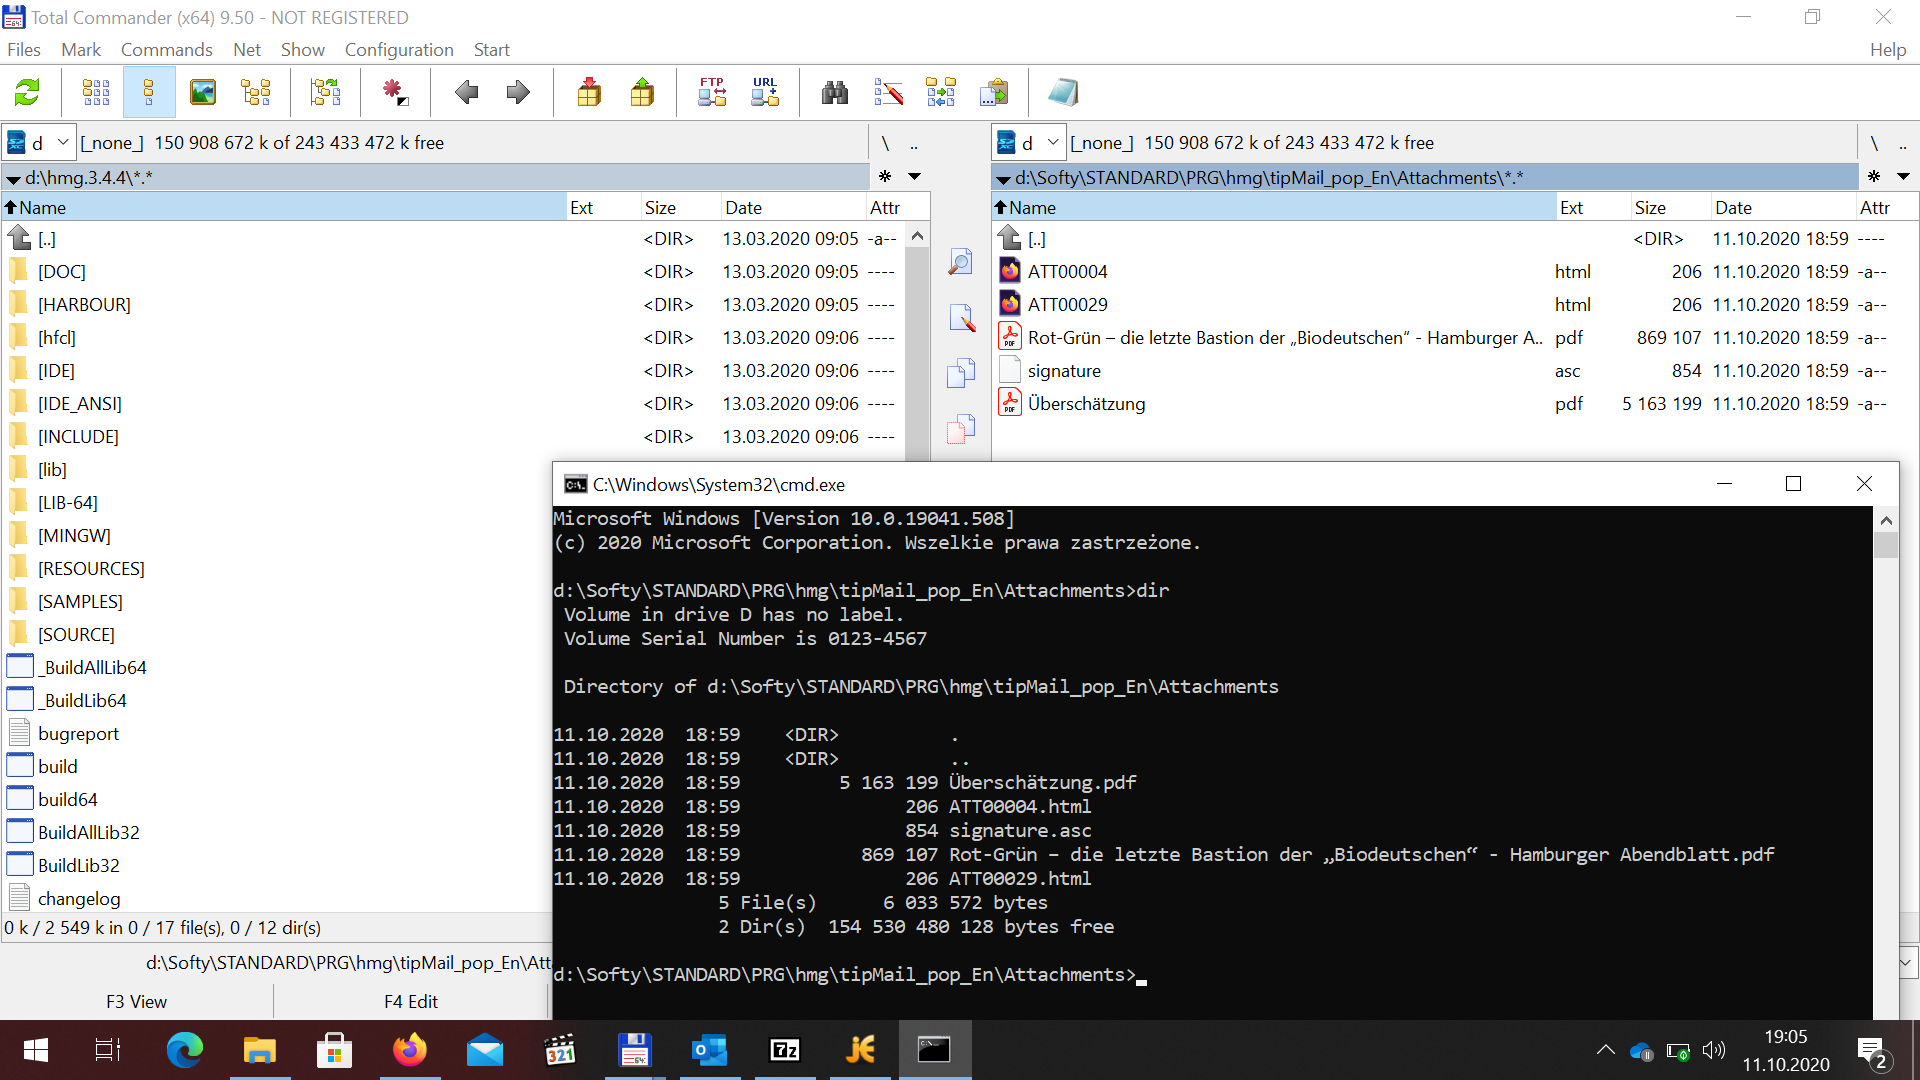The image size is (1920, 1080).
Task: Select full details view toolbar icon
Action: tap(149, 93)
